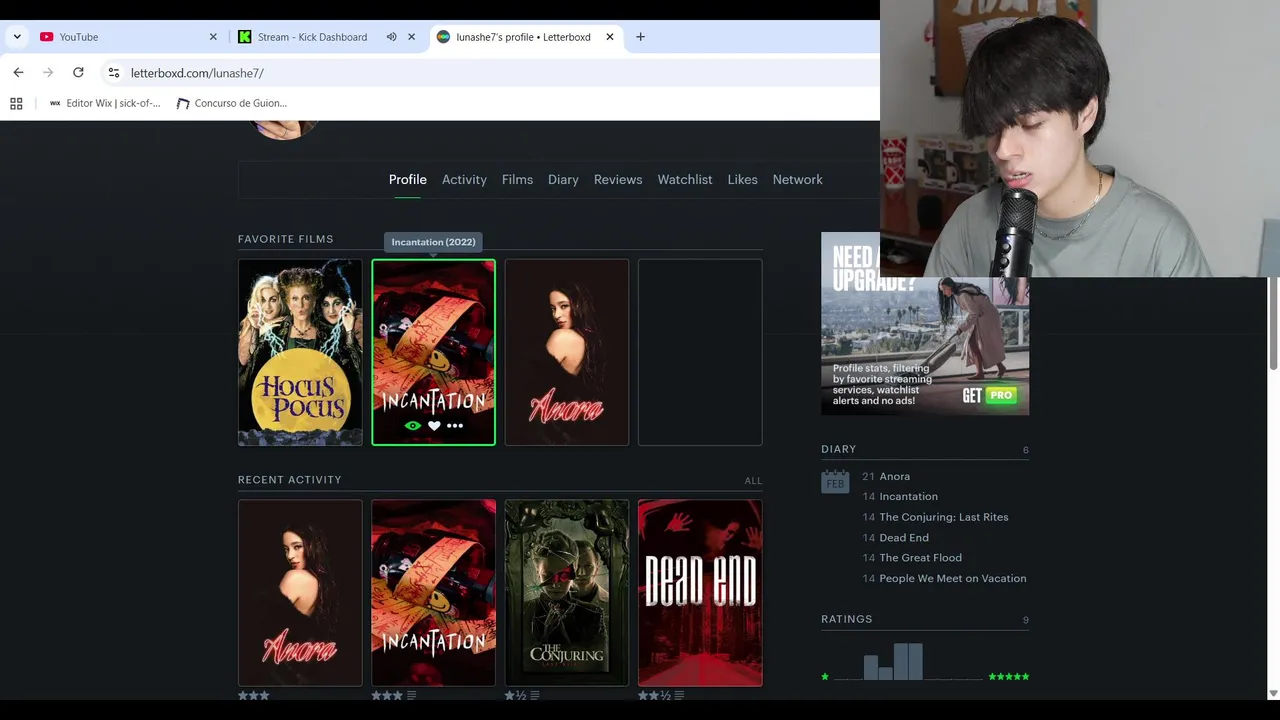Open review icon under The Conjuring poster

(535, 695)
